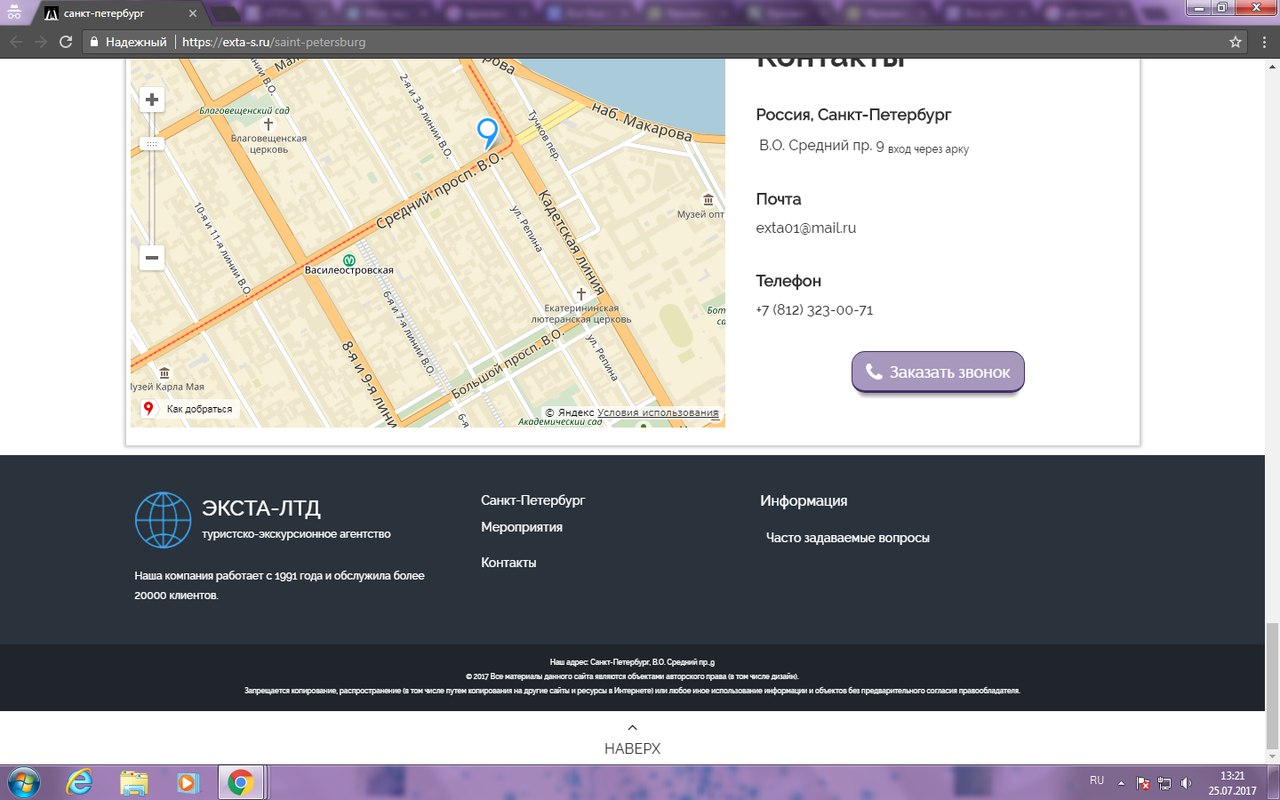Screen dimensions: 1280x800
Task: Click the phone number +7 (812) 323-00-71
Action: pos(814,310)
